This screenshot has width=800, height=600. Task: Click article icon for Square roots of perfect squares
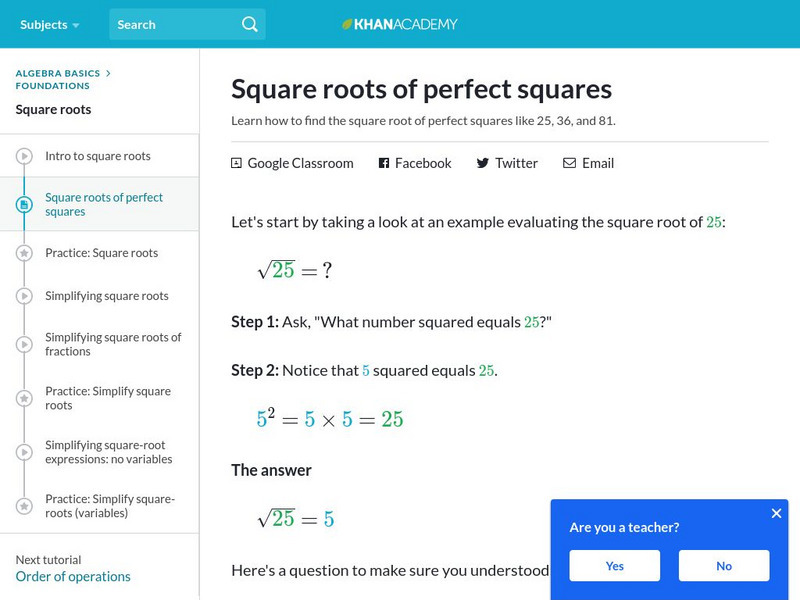click(24, 204)
